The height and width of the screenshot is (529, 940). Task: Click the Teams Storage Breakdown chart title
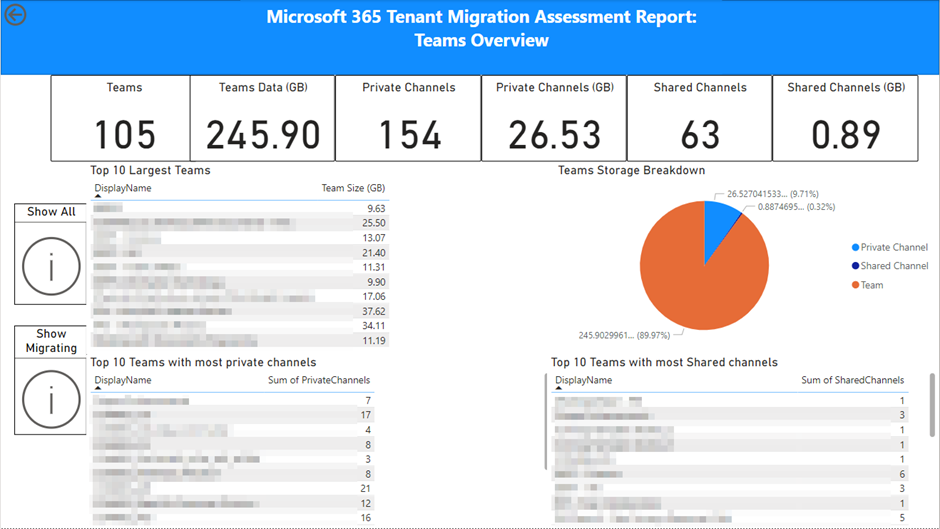631,170
